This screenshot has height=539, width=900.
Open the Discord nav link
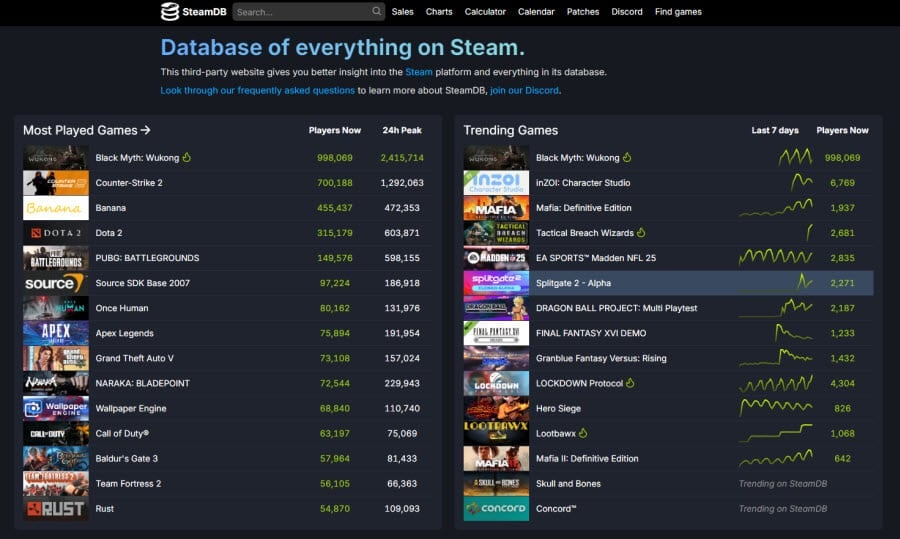(627, 11)
